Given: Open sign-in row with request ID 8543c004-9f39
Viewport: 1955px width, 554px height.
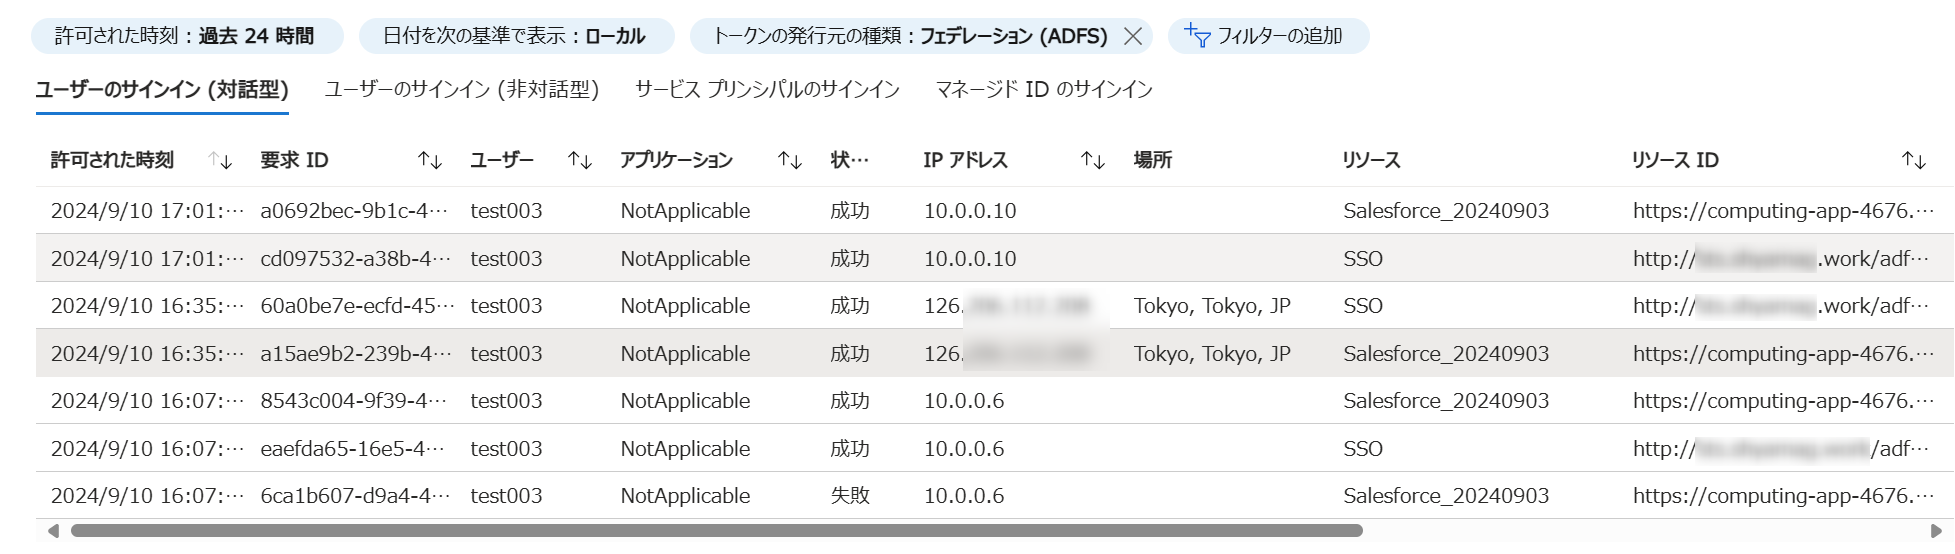Looking at the screenshot, I should (995, 401).
